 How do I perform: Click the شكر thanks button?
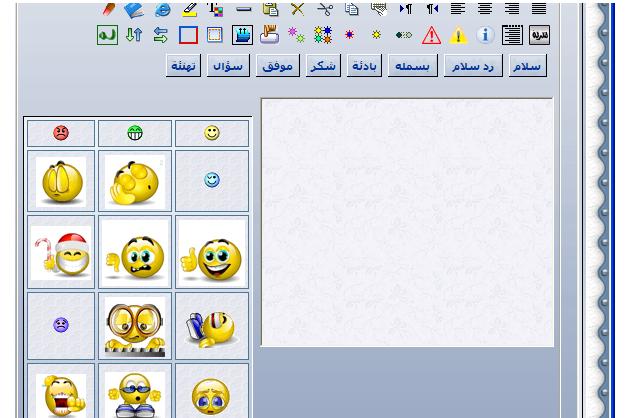click(323, 66)
